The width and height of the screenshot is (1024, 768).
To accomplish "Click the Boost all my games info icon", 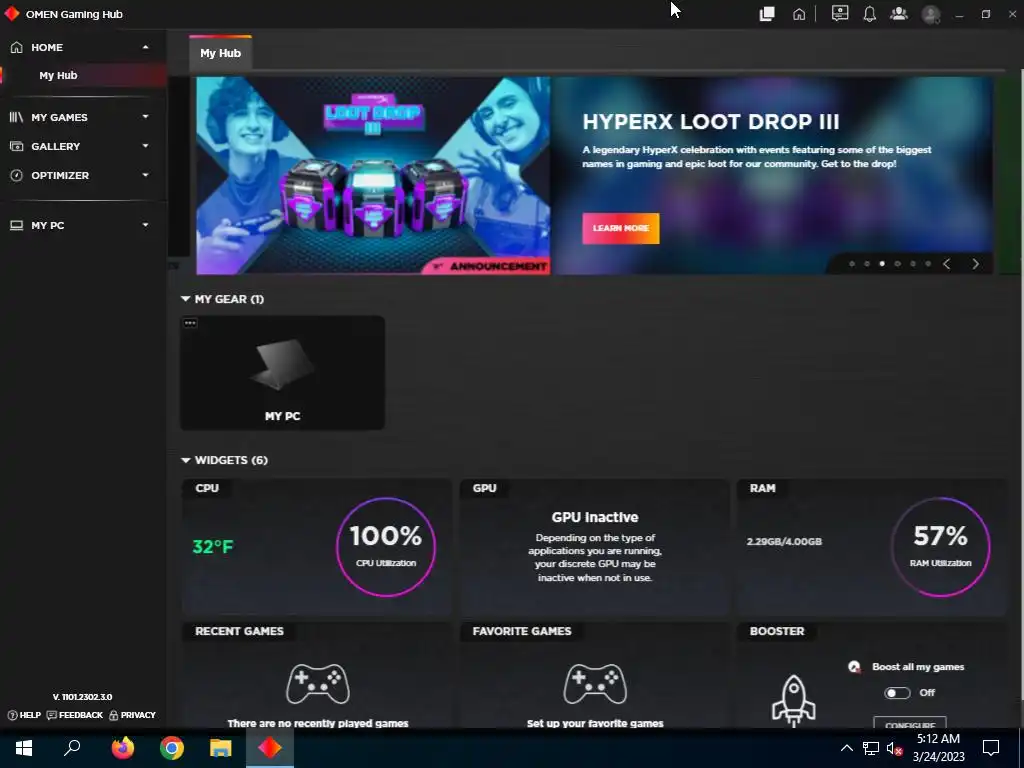I will pos(854,667).
